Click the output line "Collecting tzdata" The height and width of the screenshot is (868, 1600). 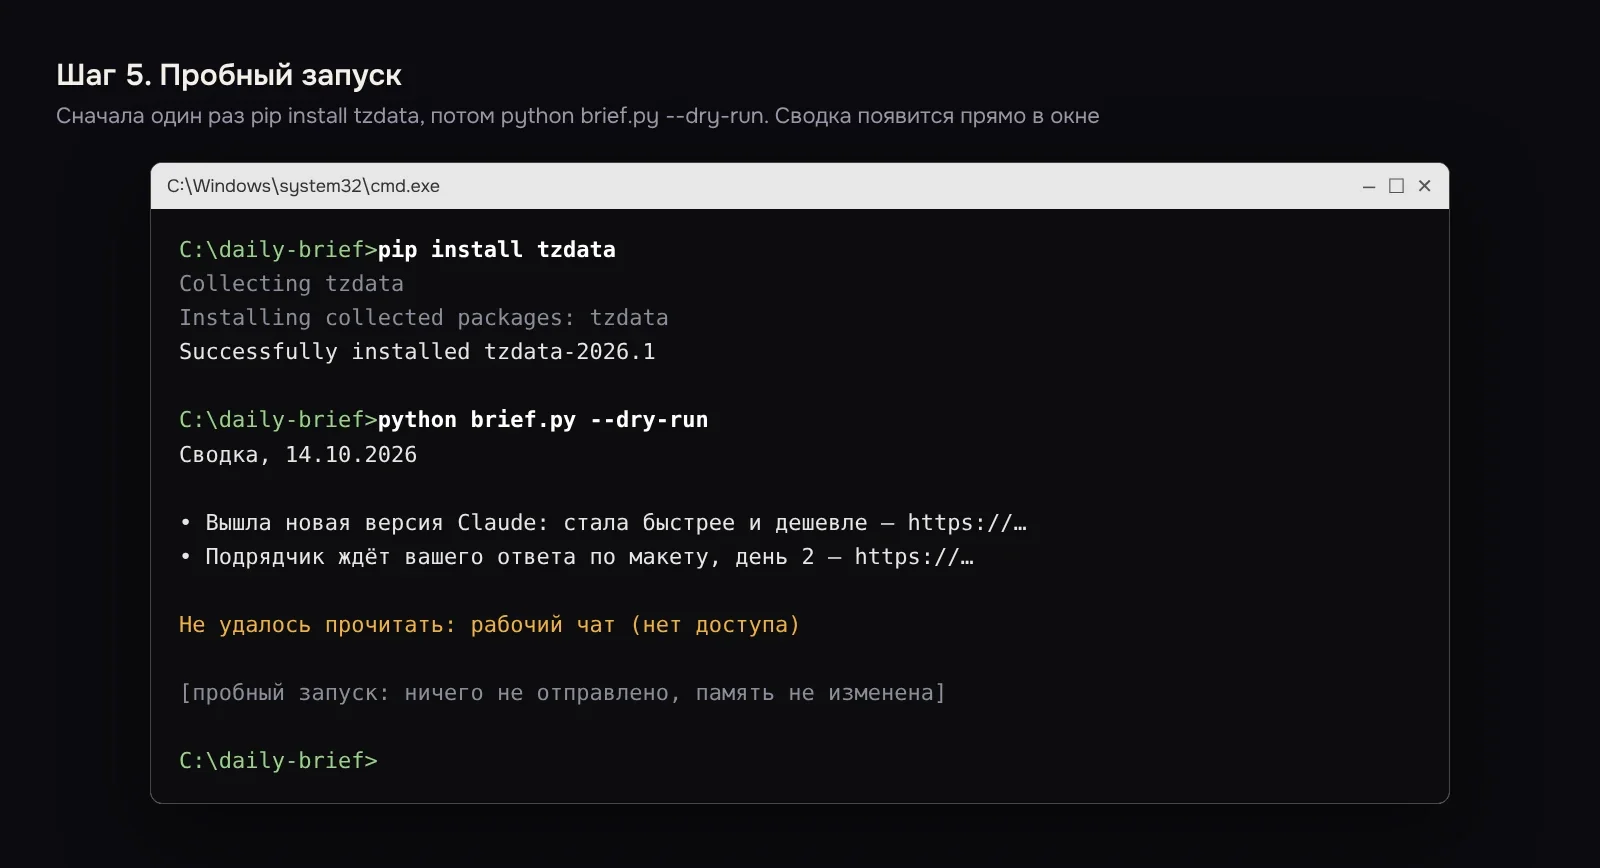(291, 284)
